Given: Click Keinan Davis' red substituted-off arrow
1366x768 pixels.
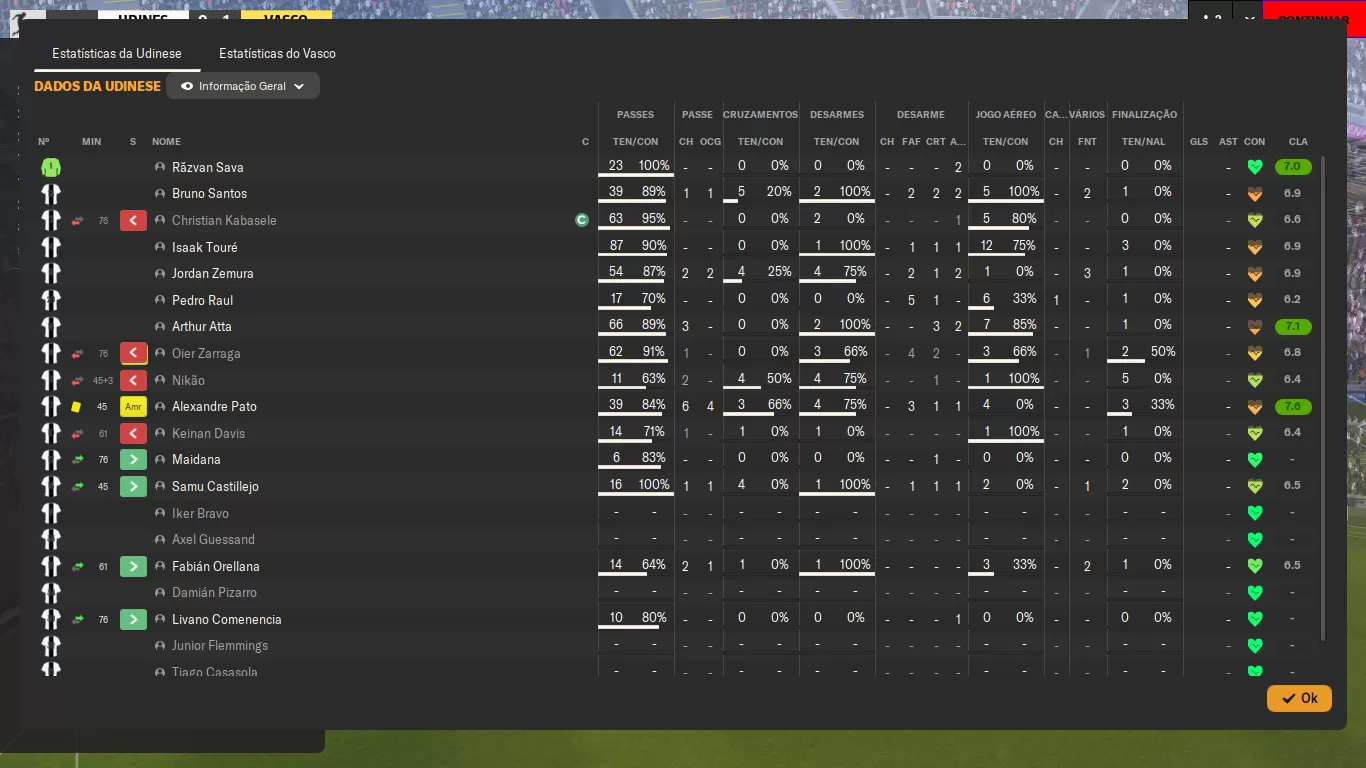Looking at the screenshot, I should pyautogui.click(x=133, y=433).
